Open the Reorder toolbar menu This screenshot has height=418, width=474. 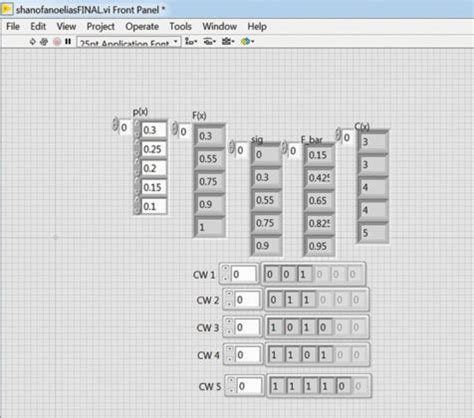pos(247,41)
